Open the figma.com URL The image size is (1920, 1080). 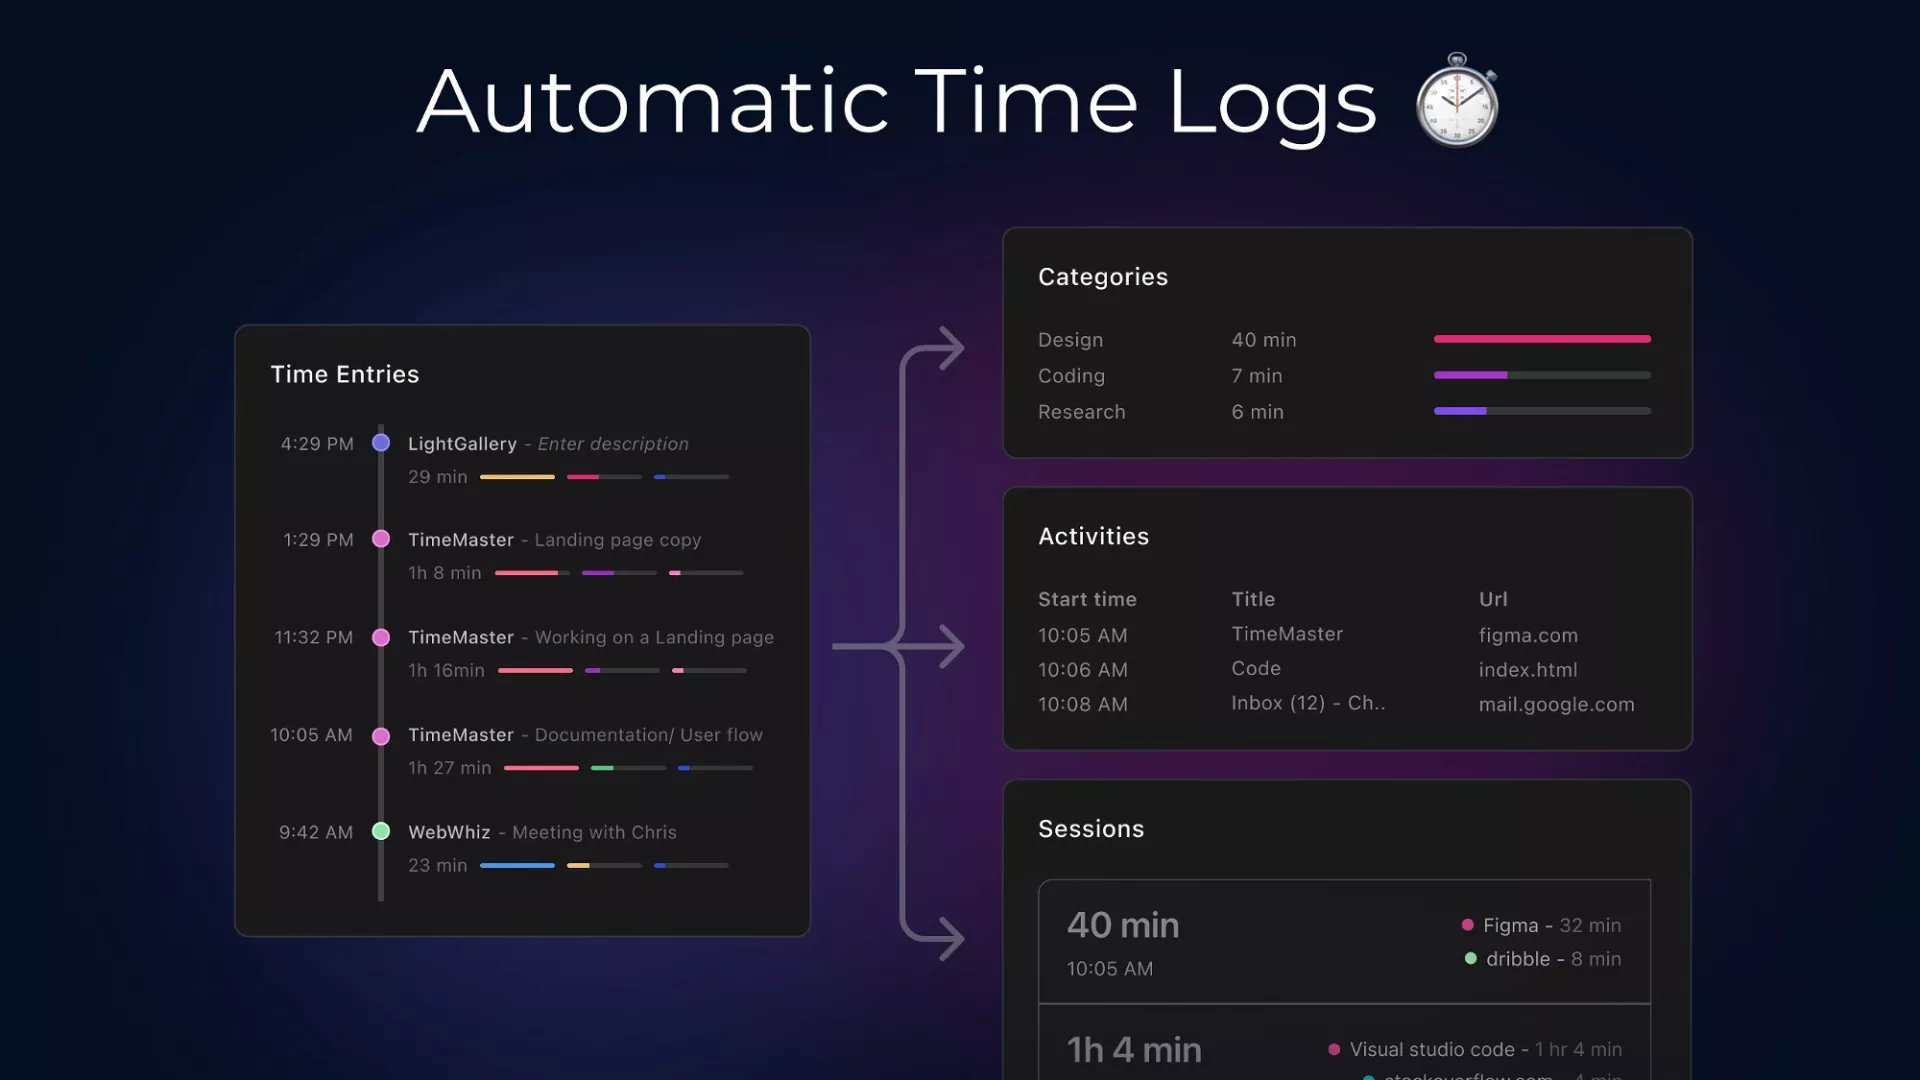point(1528,635)
